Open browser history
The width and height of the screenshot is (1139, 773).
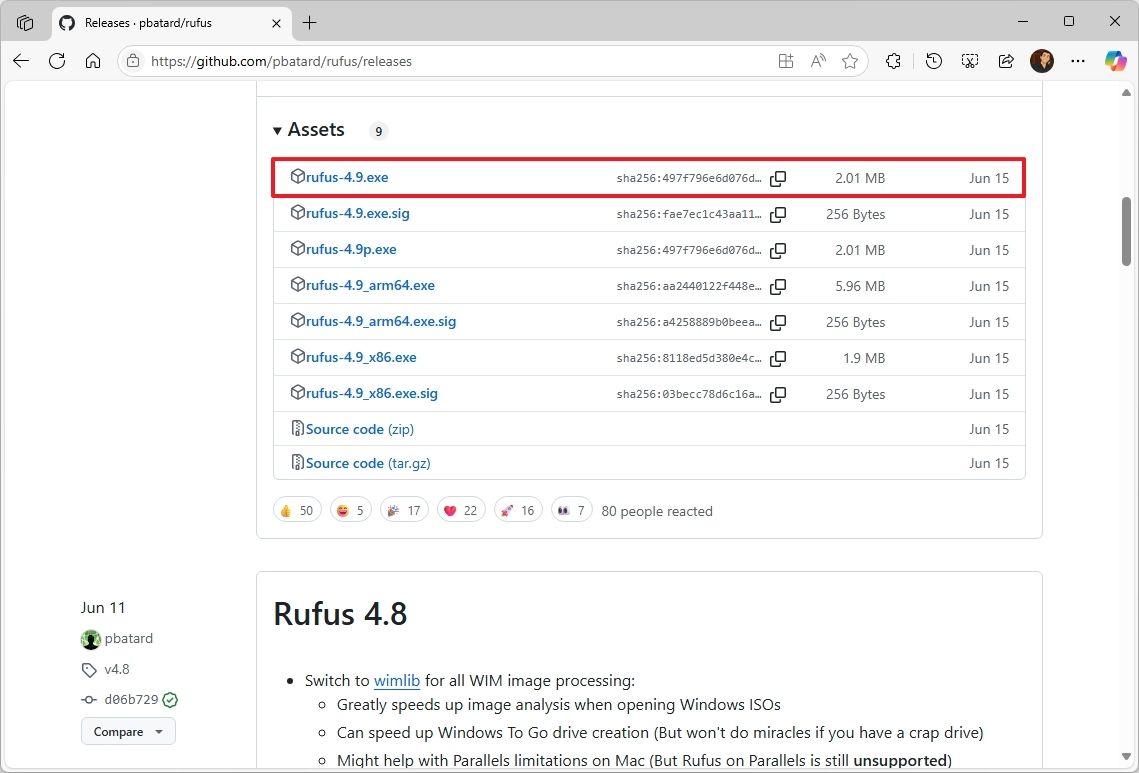point(933,61)
